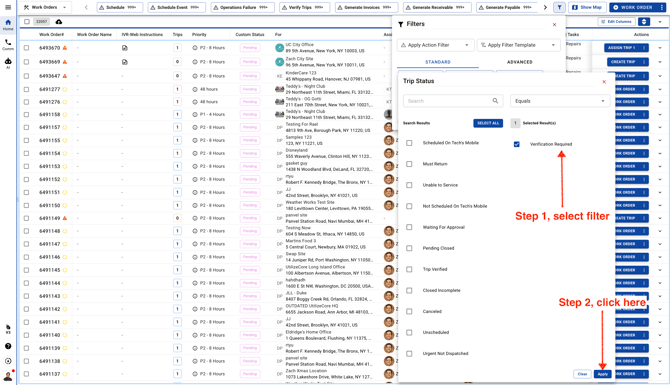Open the AI robot sidebar icon
The image size is (670, 385).
tap(8, 63)
